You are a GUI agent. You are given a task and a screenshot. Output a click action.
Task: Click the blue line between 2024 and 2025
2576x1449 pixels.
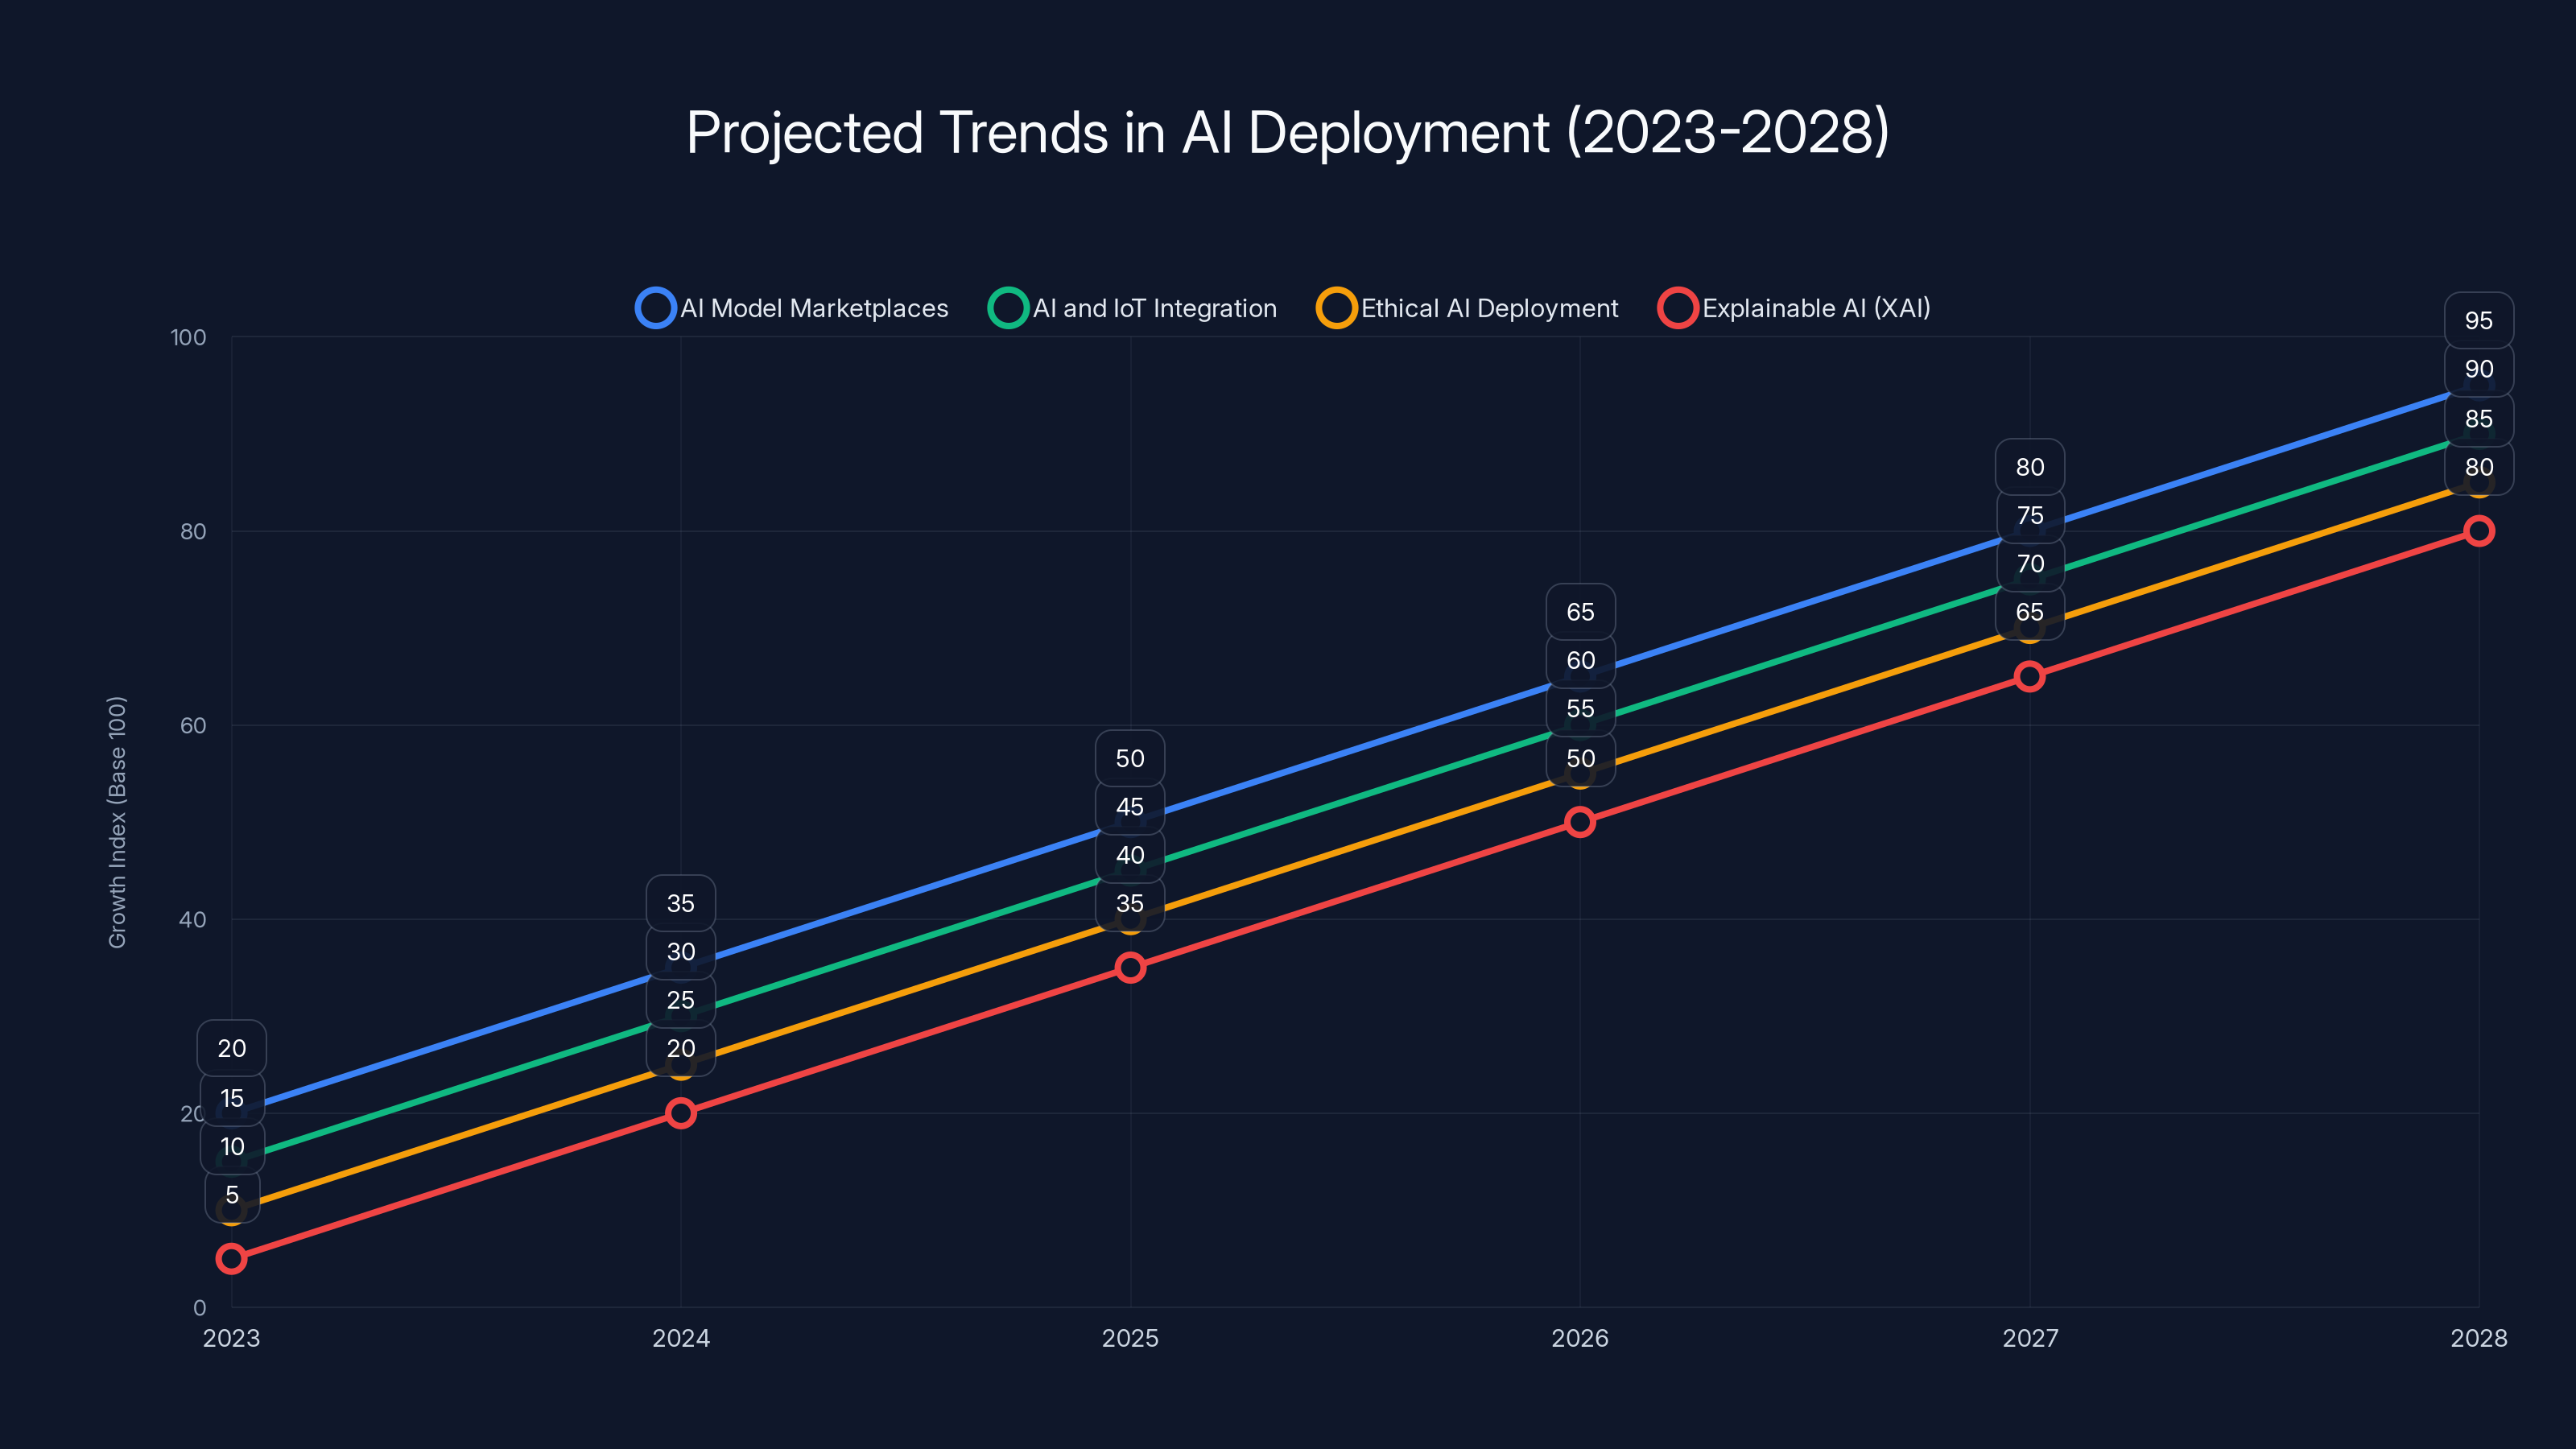[906, 895]
